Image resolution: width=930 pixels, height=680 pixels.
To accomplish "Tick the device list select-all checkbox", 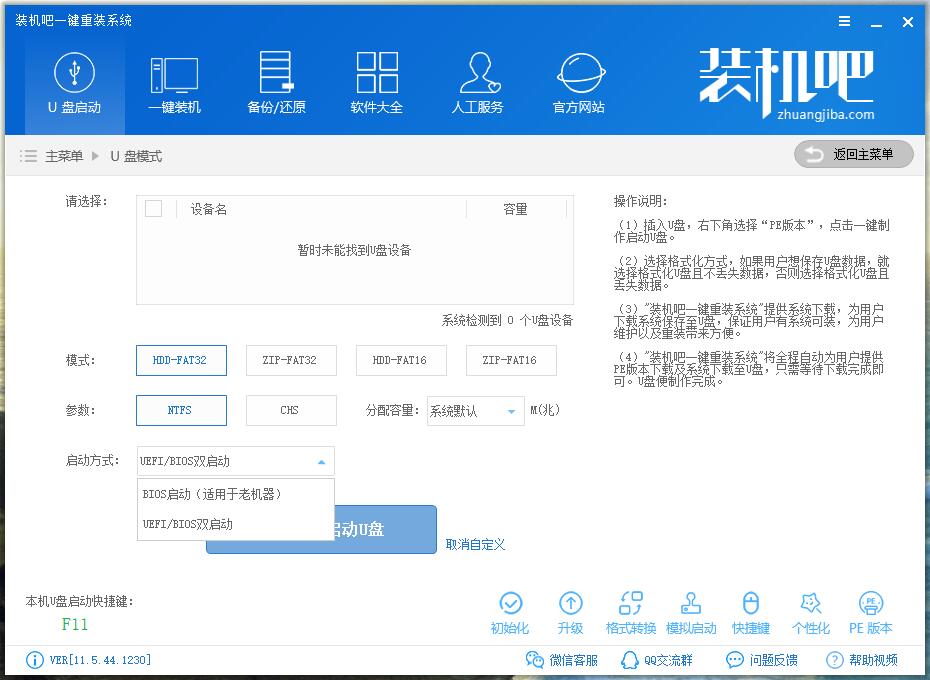I will coord(154,209).
